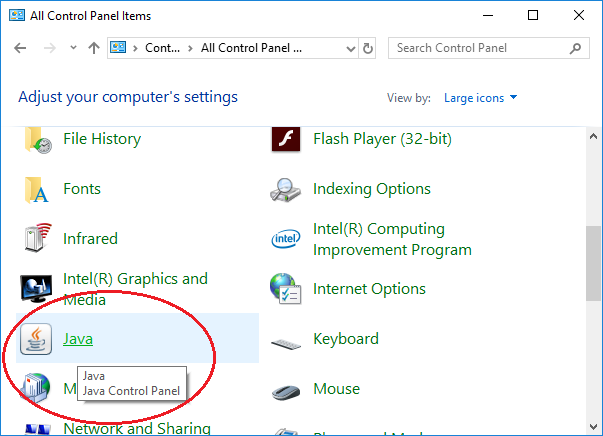Click the File History folder icon

38,140
